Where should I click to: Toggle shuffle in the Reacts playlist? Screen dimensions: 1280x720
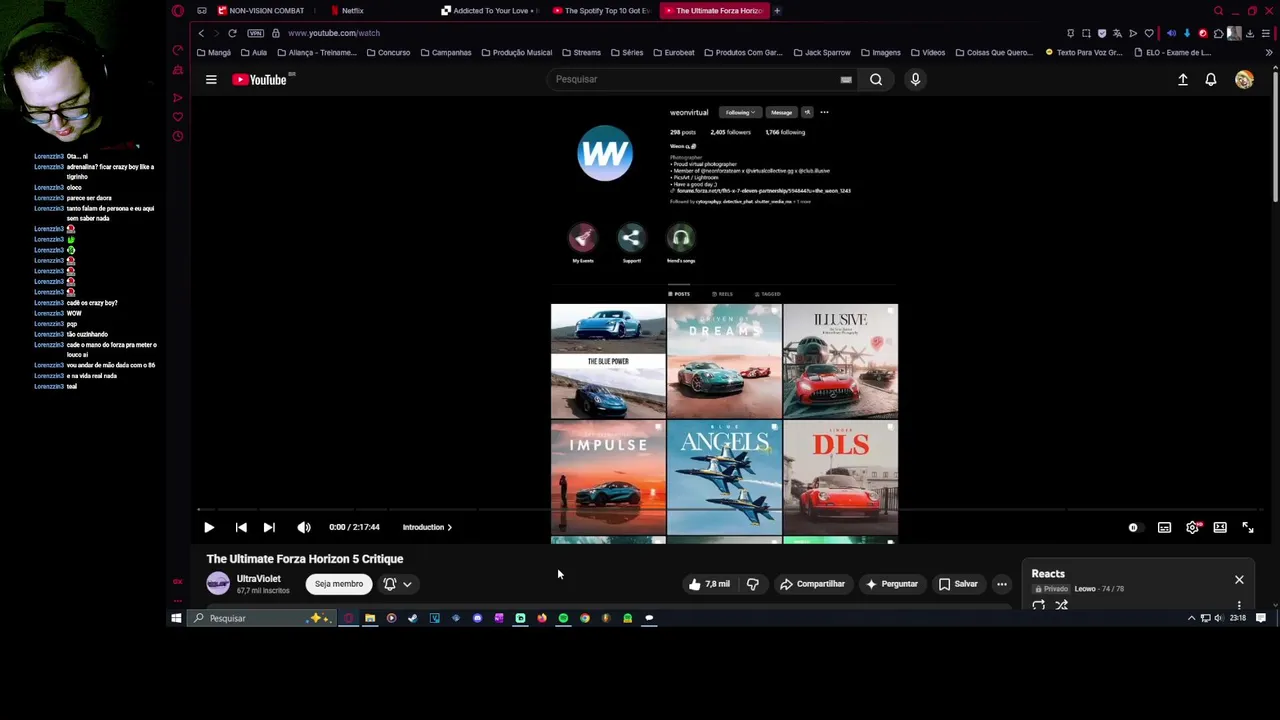click(1062, 605)
